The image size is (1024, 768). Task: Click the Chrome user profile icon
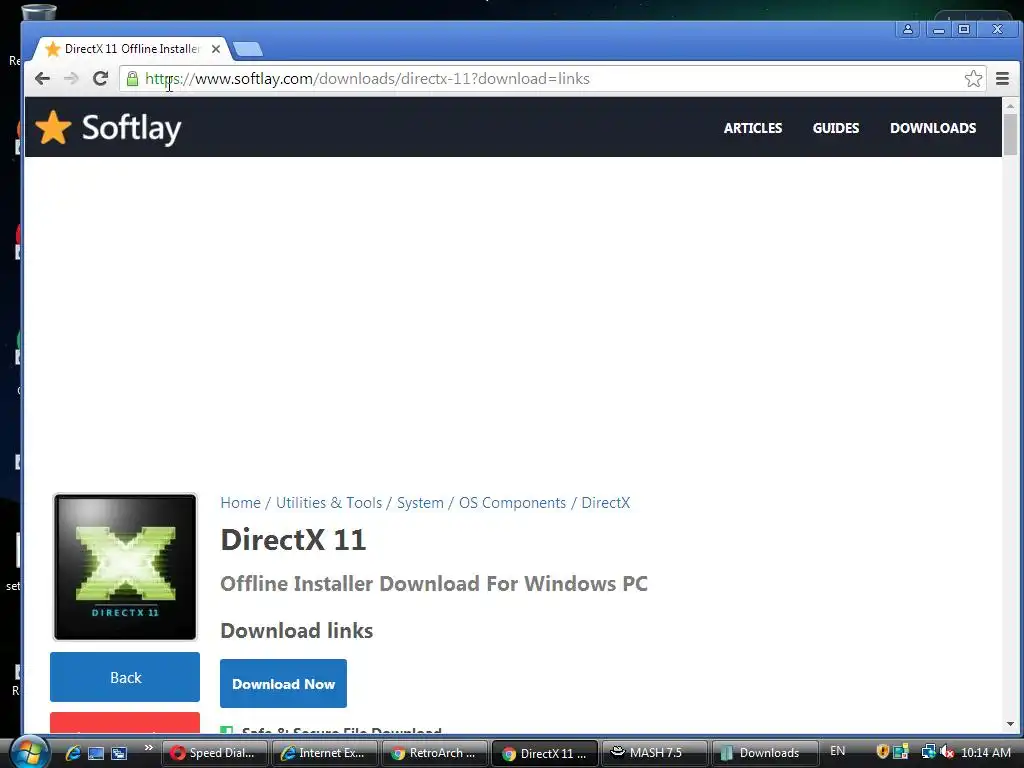[x=908, y=29]
